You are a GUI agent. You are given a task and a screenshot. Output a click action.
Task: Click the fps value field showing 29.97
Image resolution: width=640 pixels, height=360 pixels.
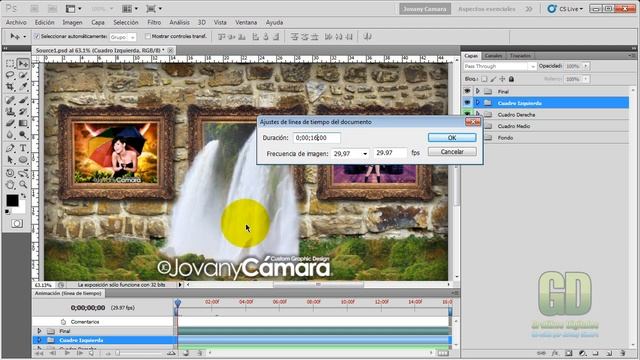coord(390,153)
